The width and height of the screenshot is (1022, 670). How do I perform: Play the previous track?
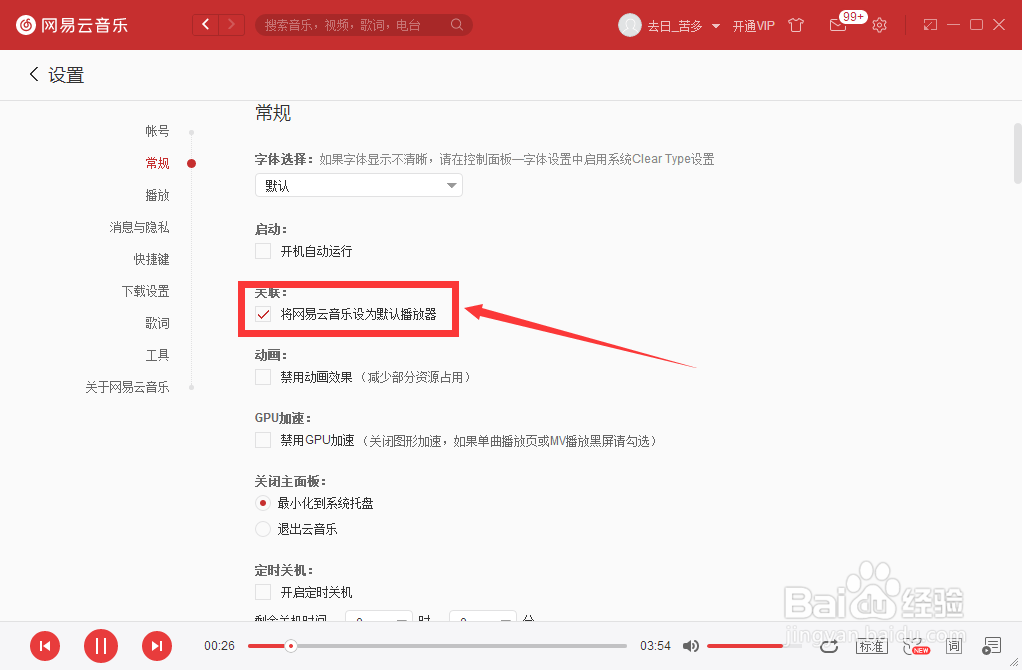tap(45, 646)
